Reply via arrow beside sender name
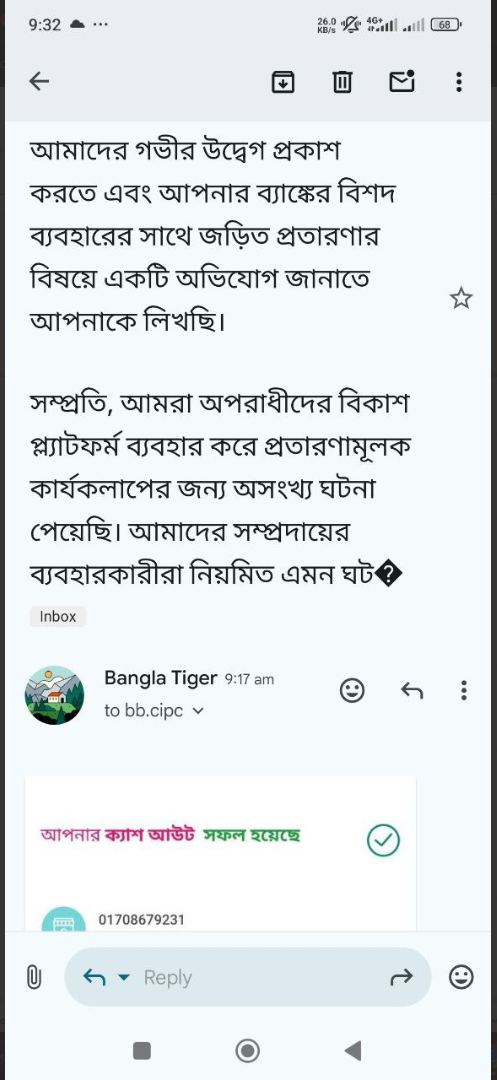The height and width of the screenshot is (1080, 497). click(412, 689)
